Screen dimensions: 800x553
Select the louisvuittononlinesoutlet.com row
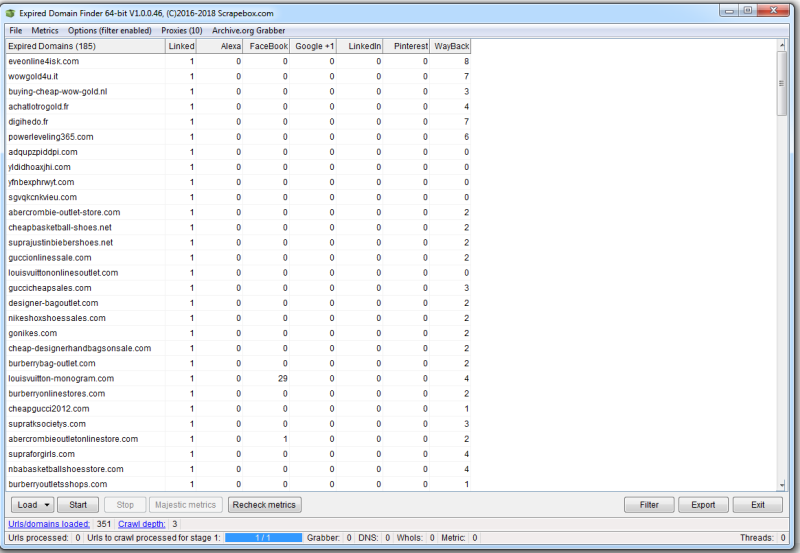pos(238,273)
